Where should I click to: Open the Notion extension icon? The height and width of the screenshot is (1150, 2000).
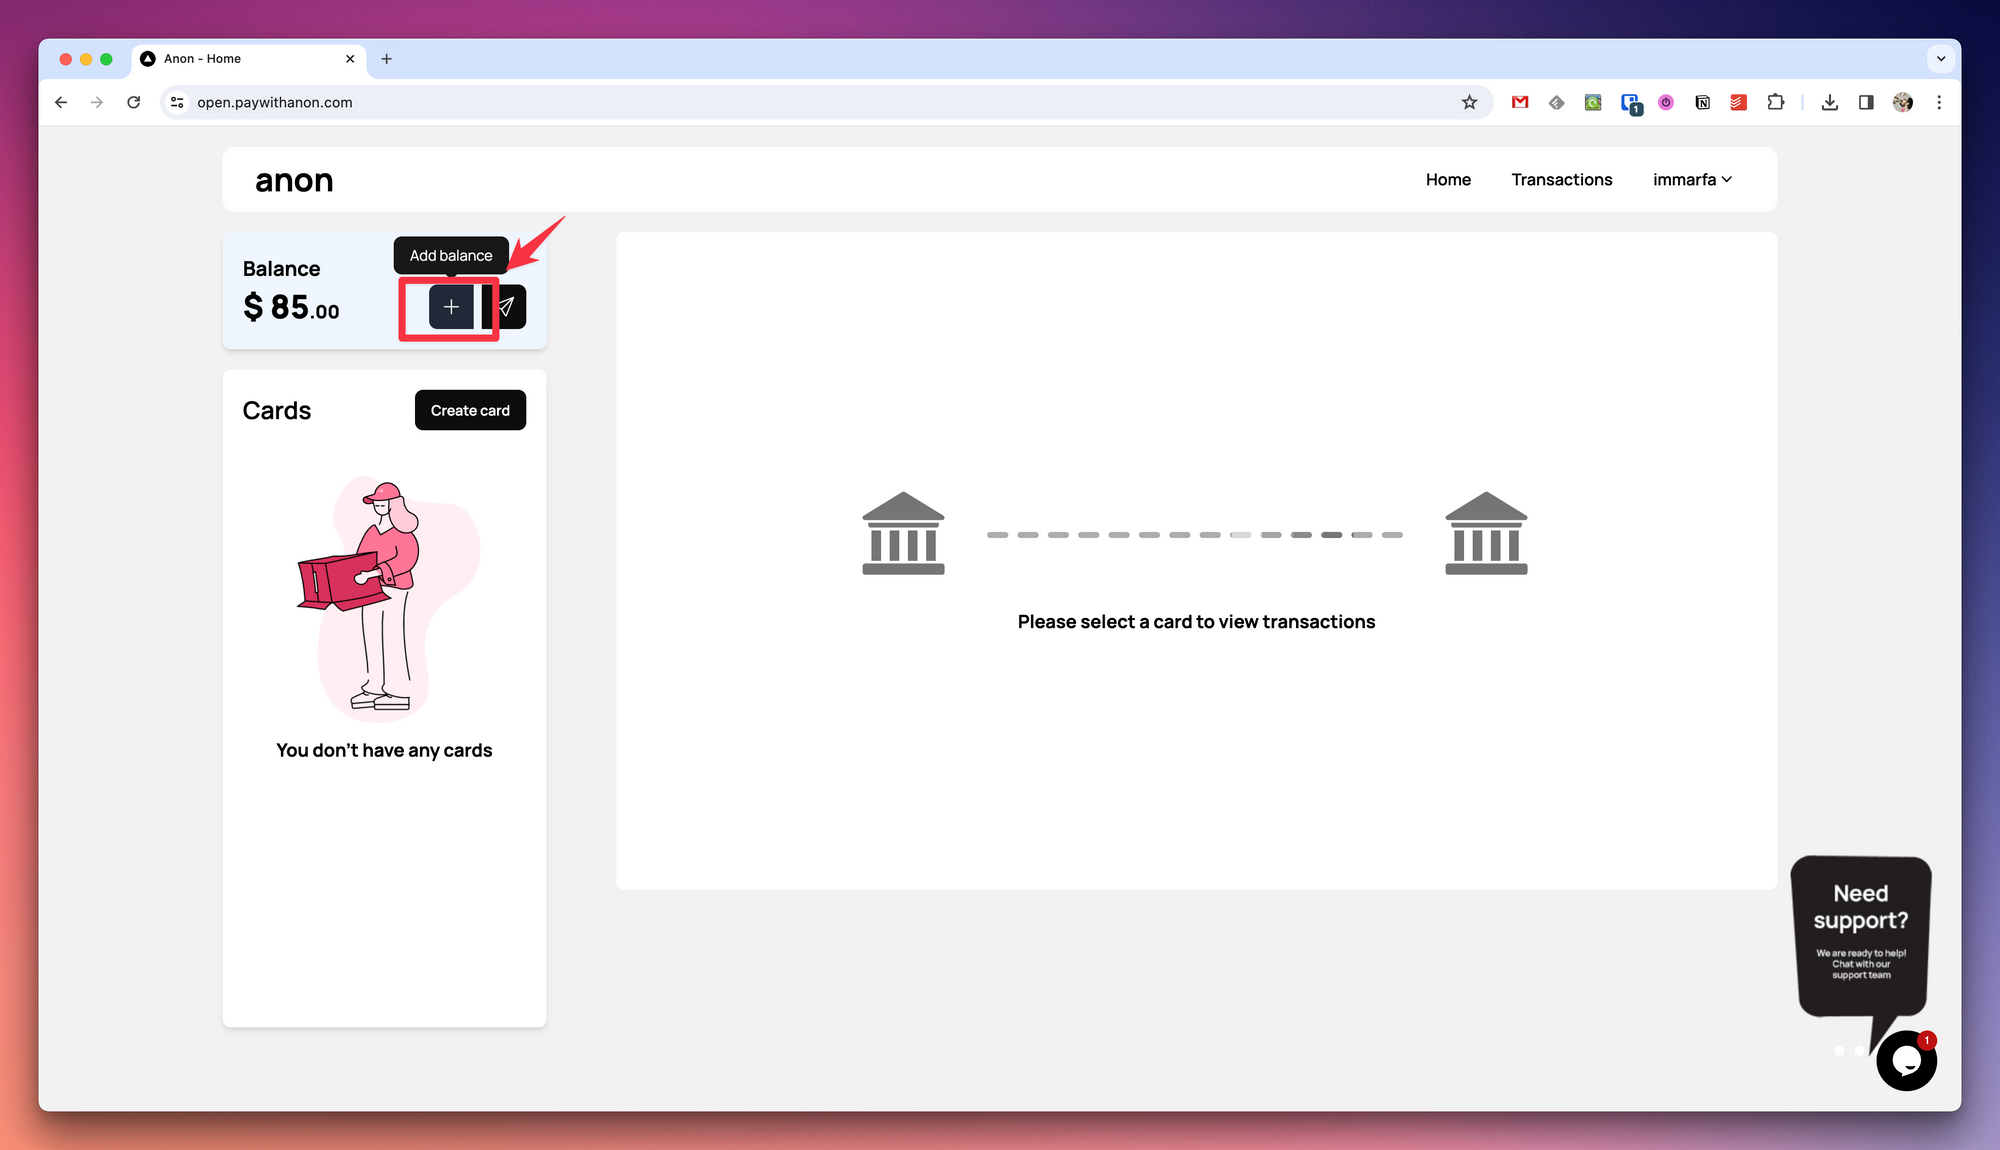coord(1702,102)
